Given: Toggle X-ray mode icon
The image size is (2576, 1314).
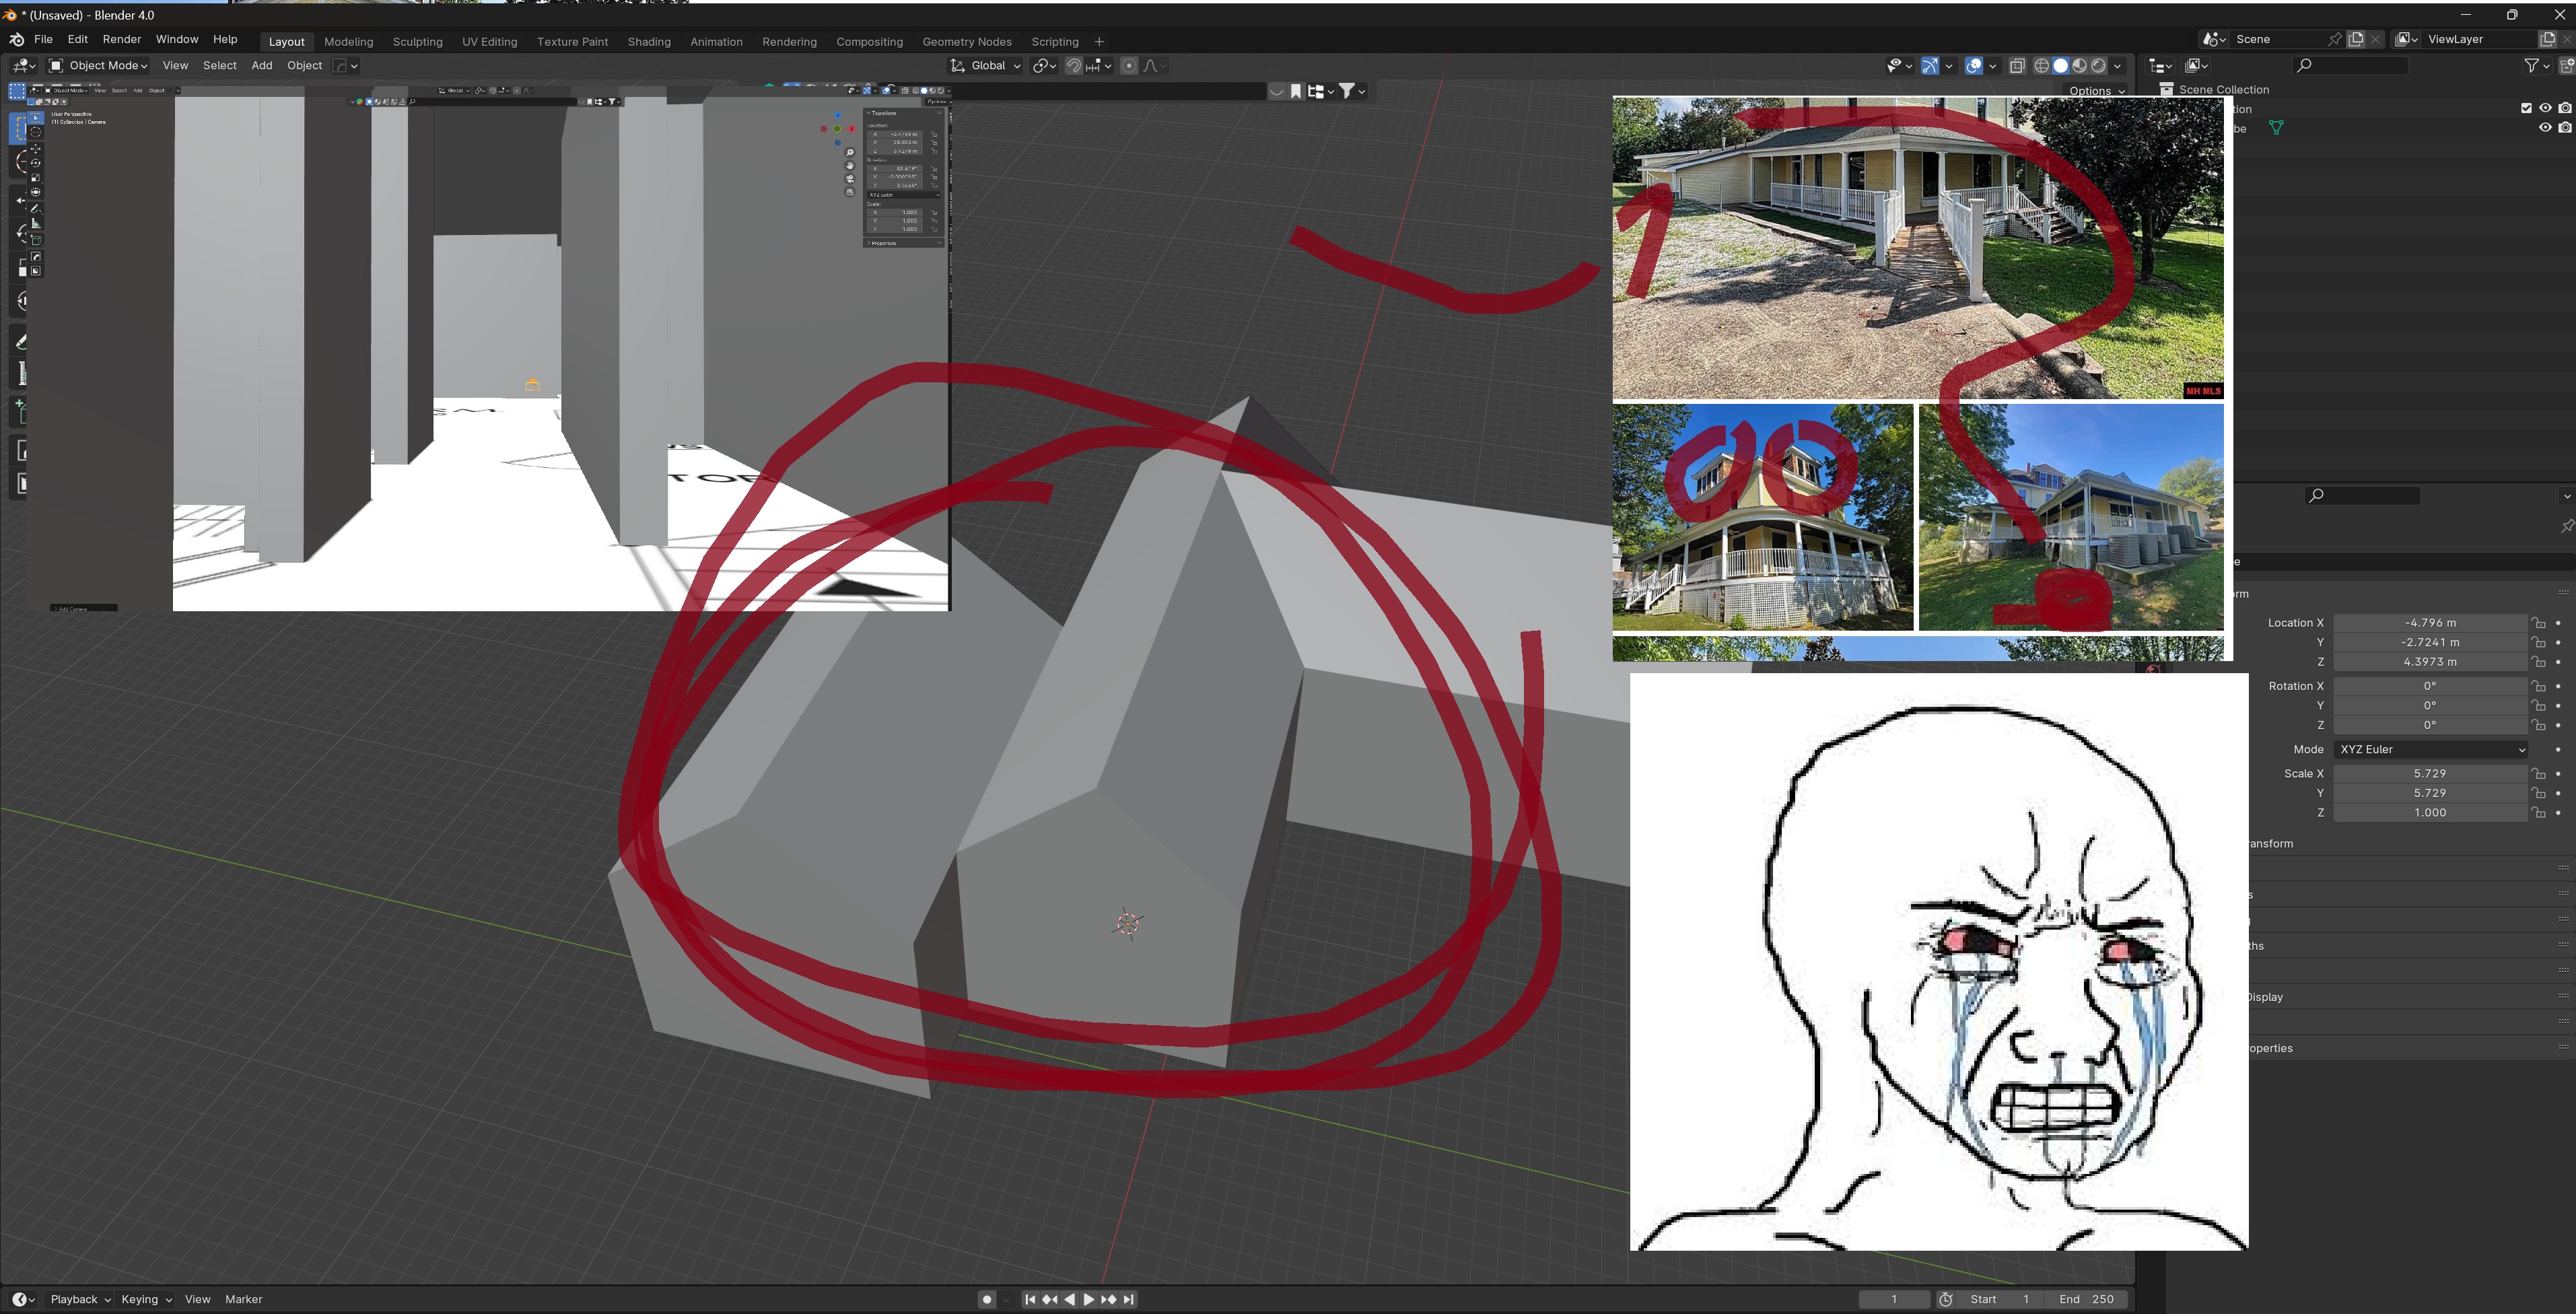Looking at the screenshot, I should (x=2017, y=66).
